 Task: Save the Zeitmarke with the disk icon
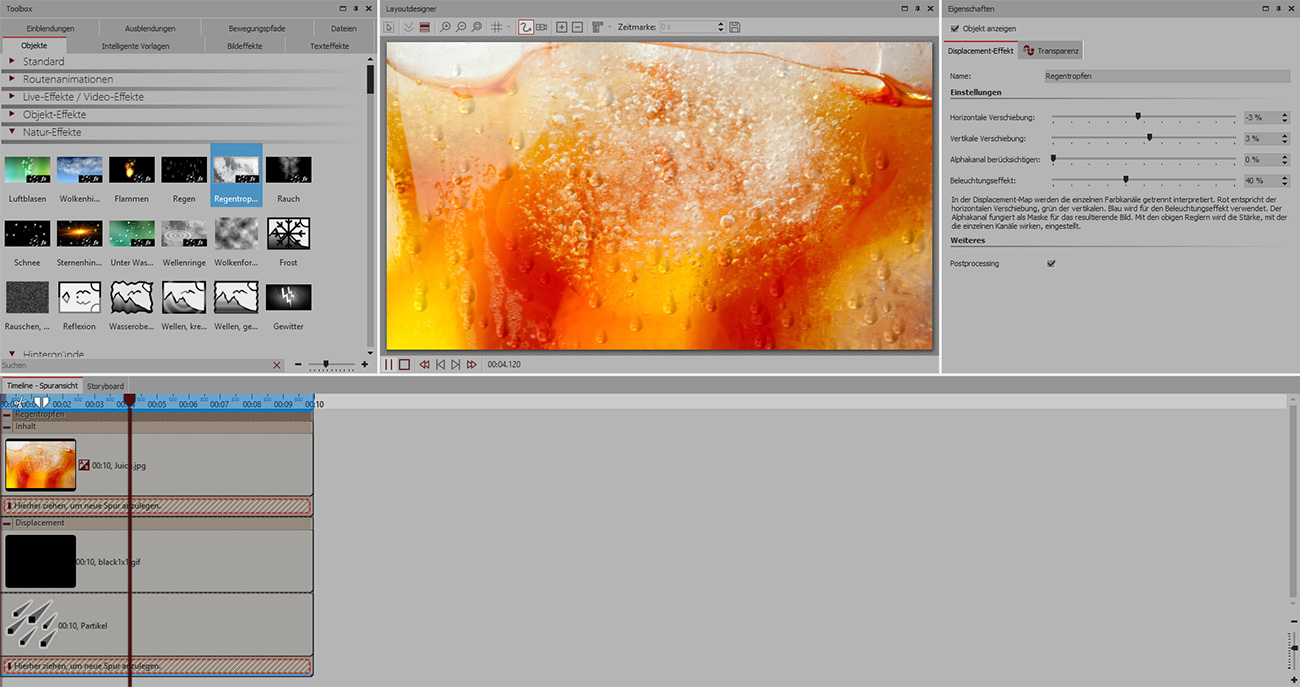[x=735, y=27]
